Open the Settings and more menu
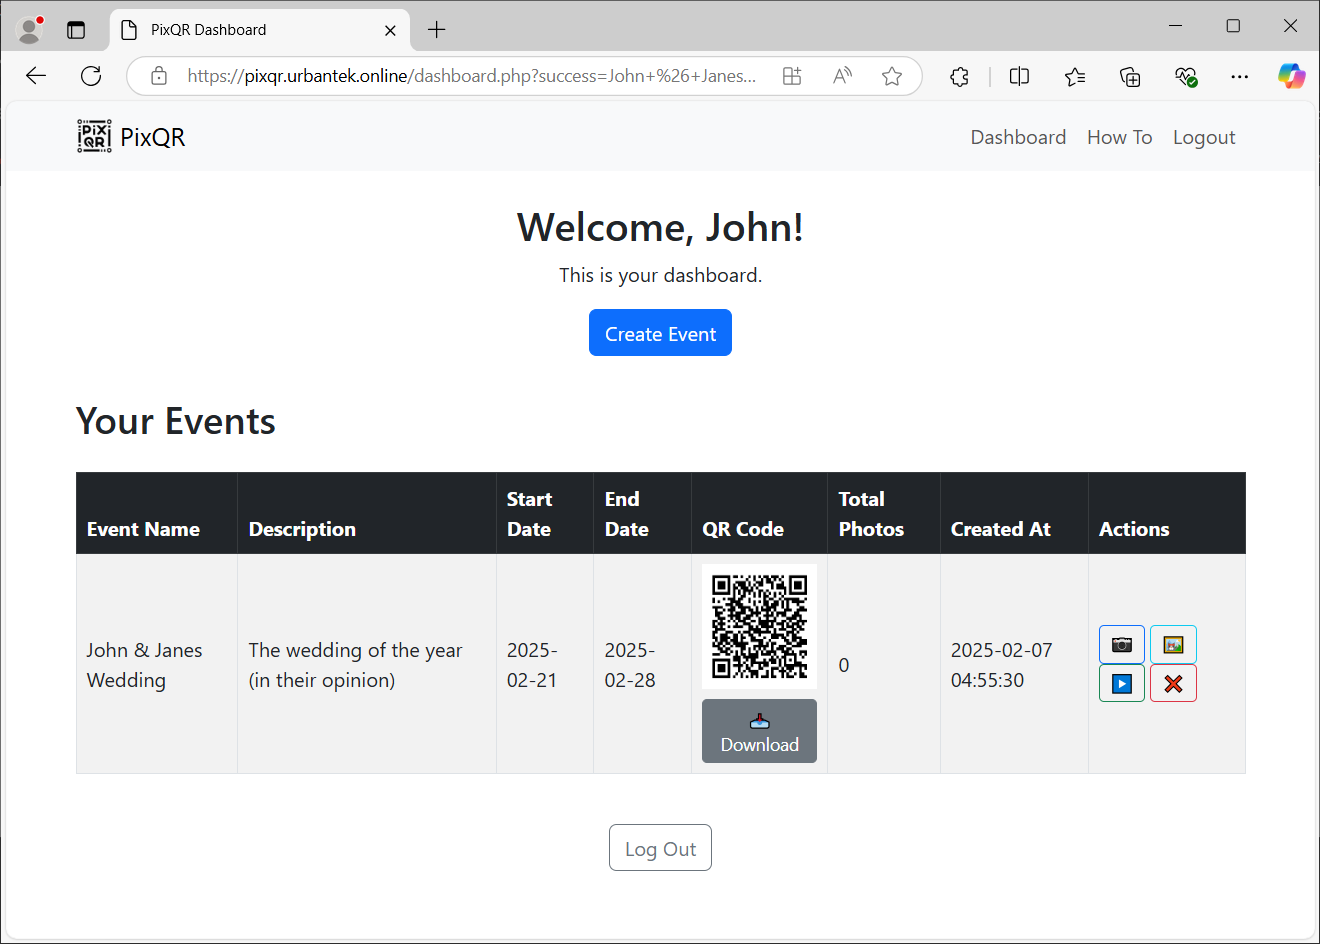Viewport: 1320px width, 944px height. point(1240,76)
